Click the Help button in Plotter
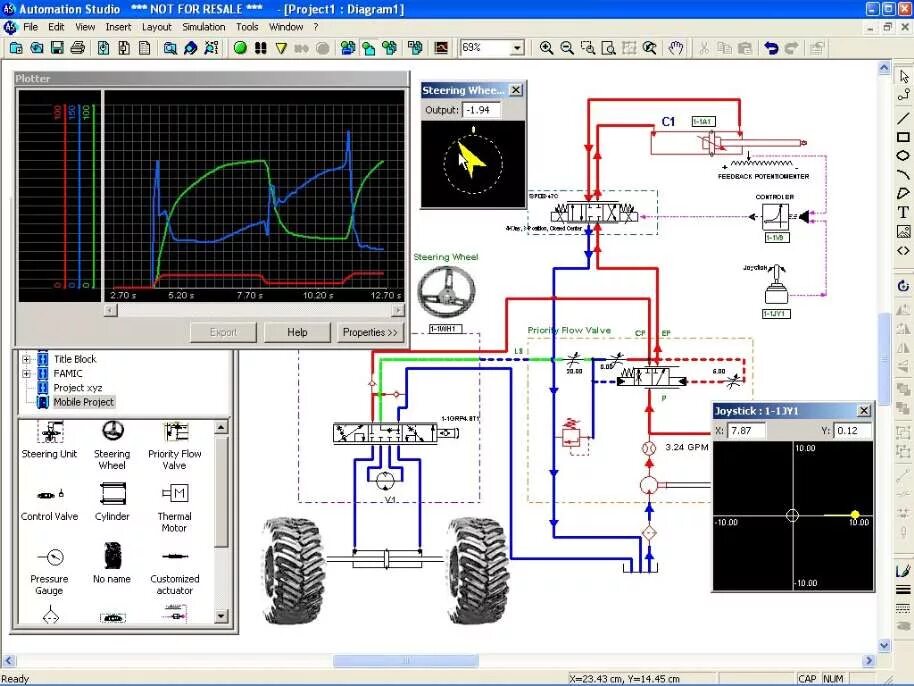Screen dimensions: 914x686 pyautogui.click(x=297, y=332)
